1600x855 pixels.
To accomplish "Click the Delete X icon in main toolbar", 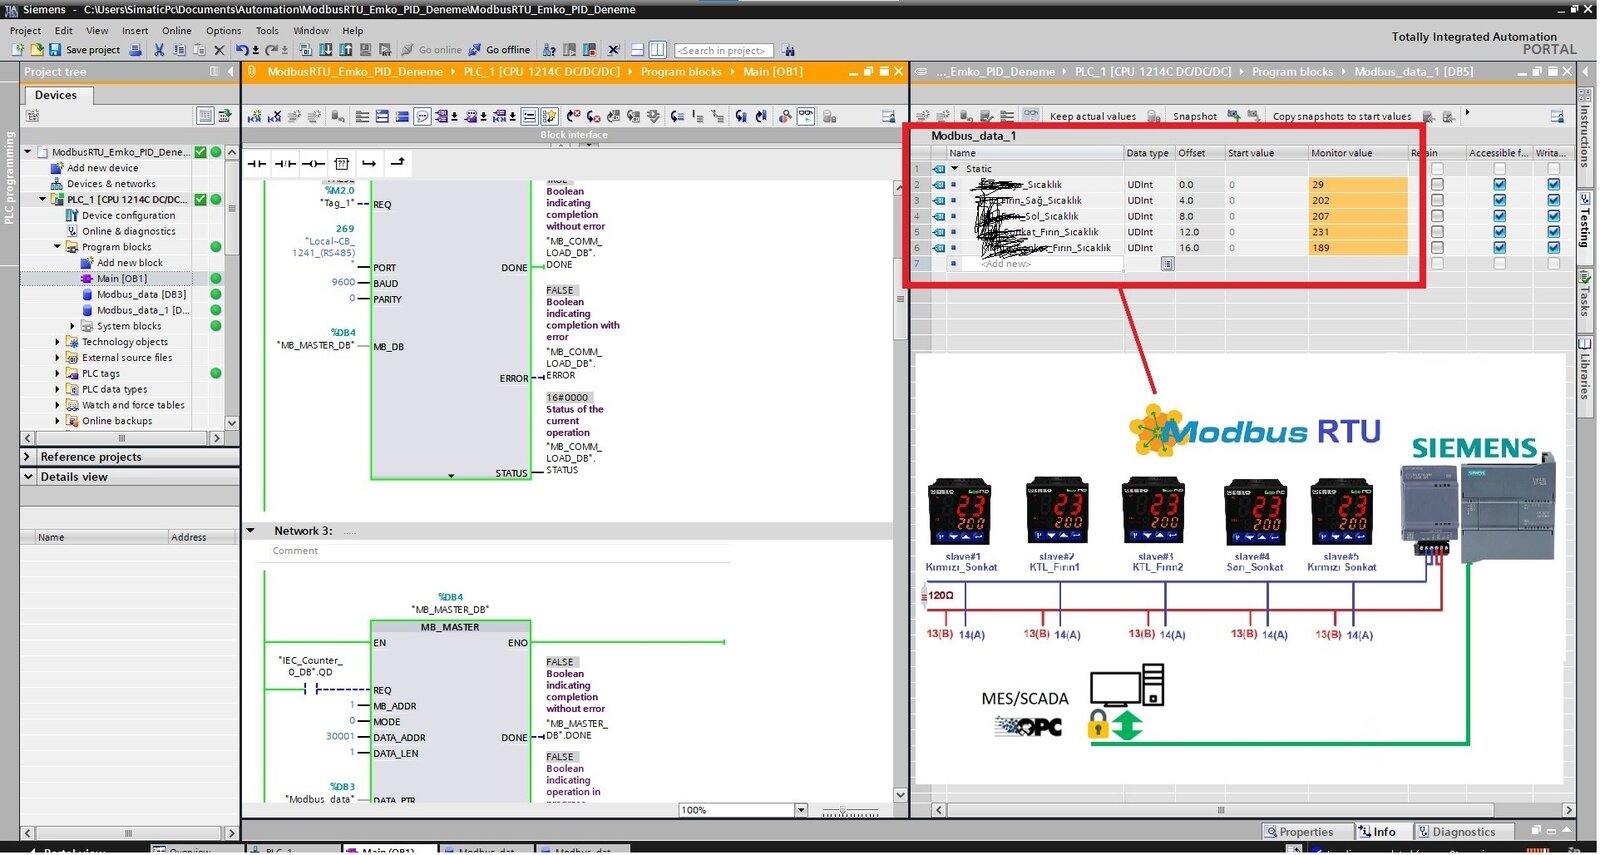I will point(219,50).
